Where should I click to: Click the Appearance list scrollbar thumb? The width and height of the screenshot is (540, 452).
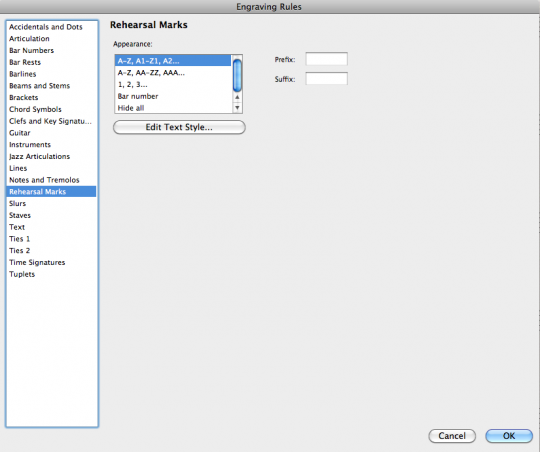[237, 75]
